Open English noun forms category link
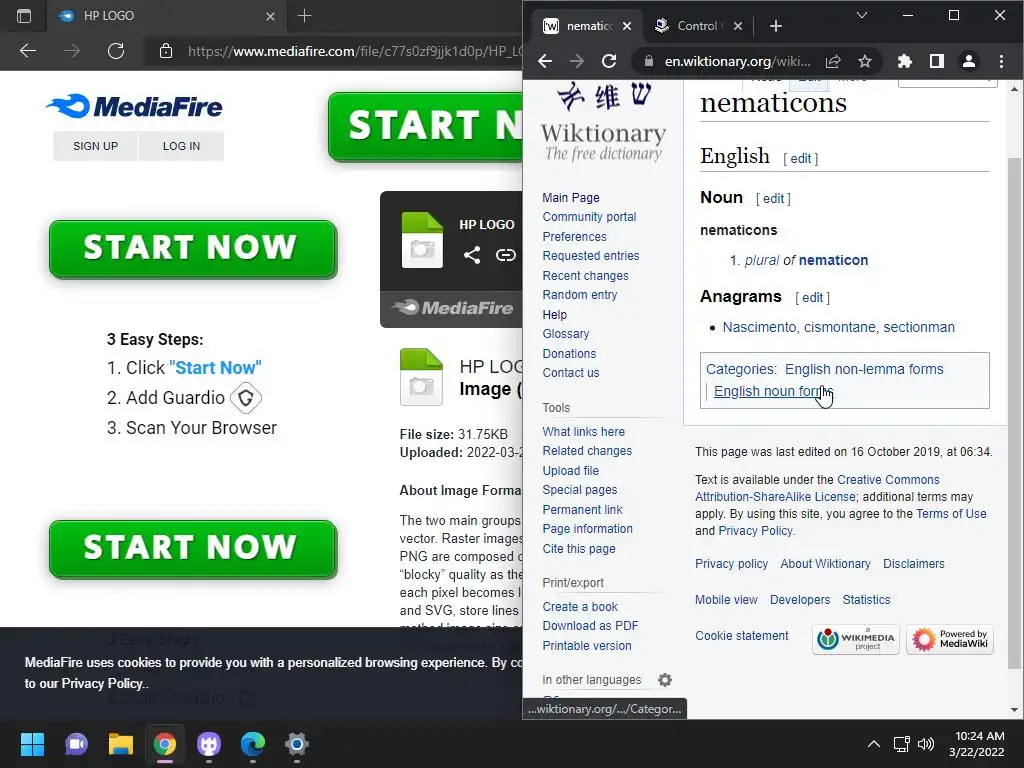Screen dimensions: 1024x768 [773, 391]
